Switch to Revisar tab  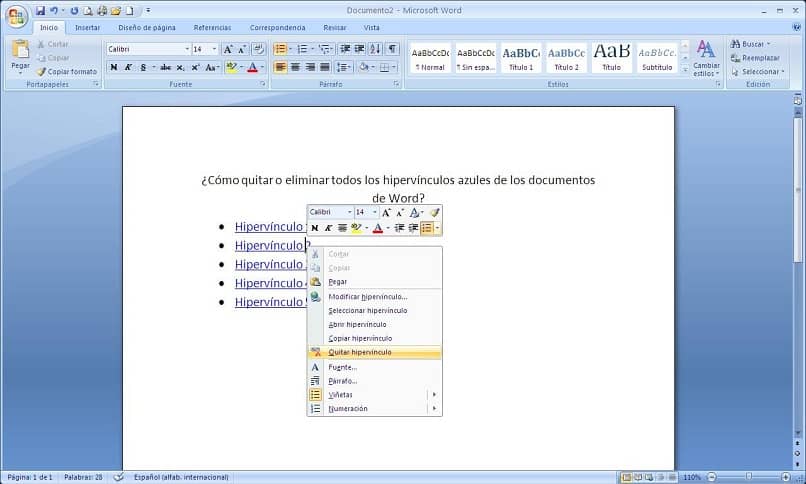click(335, 28)
